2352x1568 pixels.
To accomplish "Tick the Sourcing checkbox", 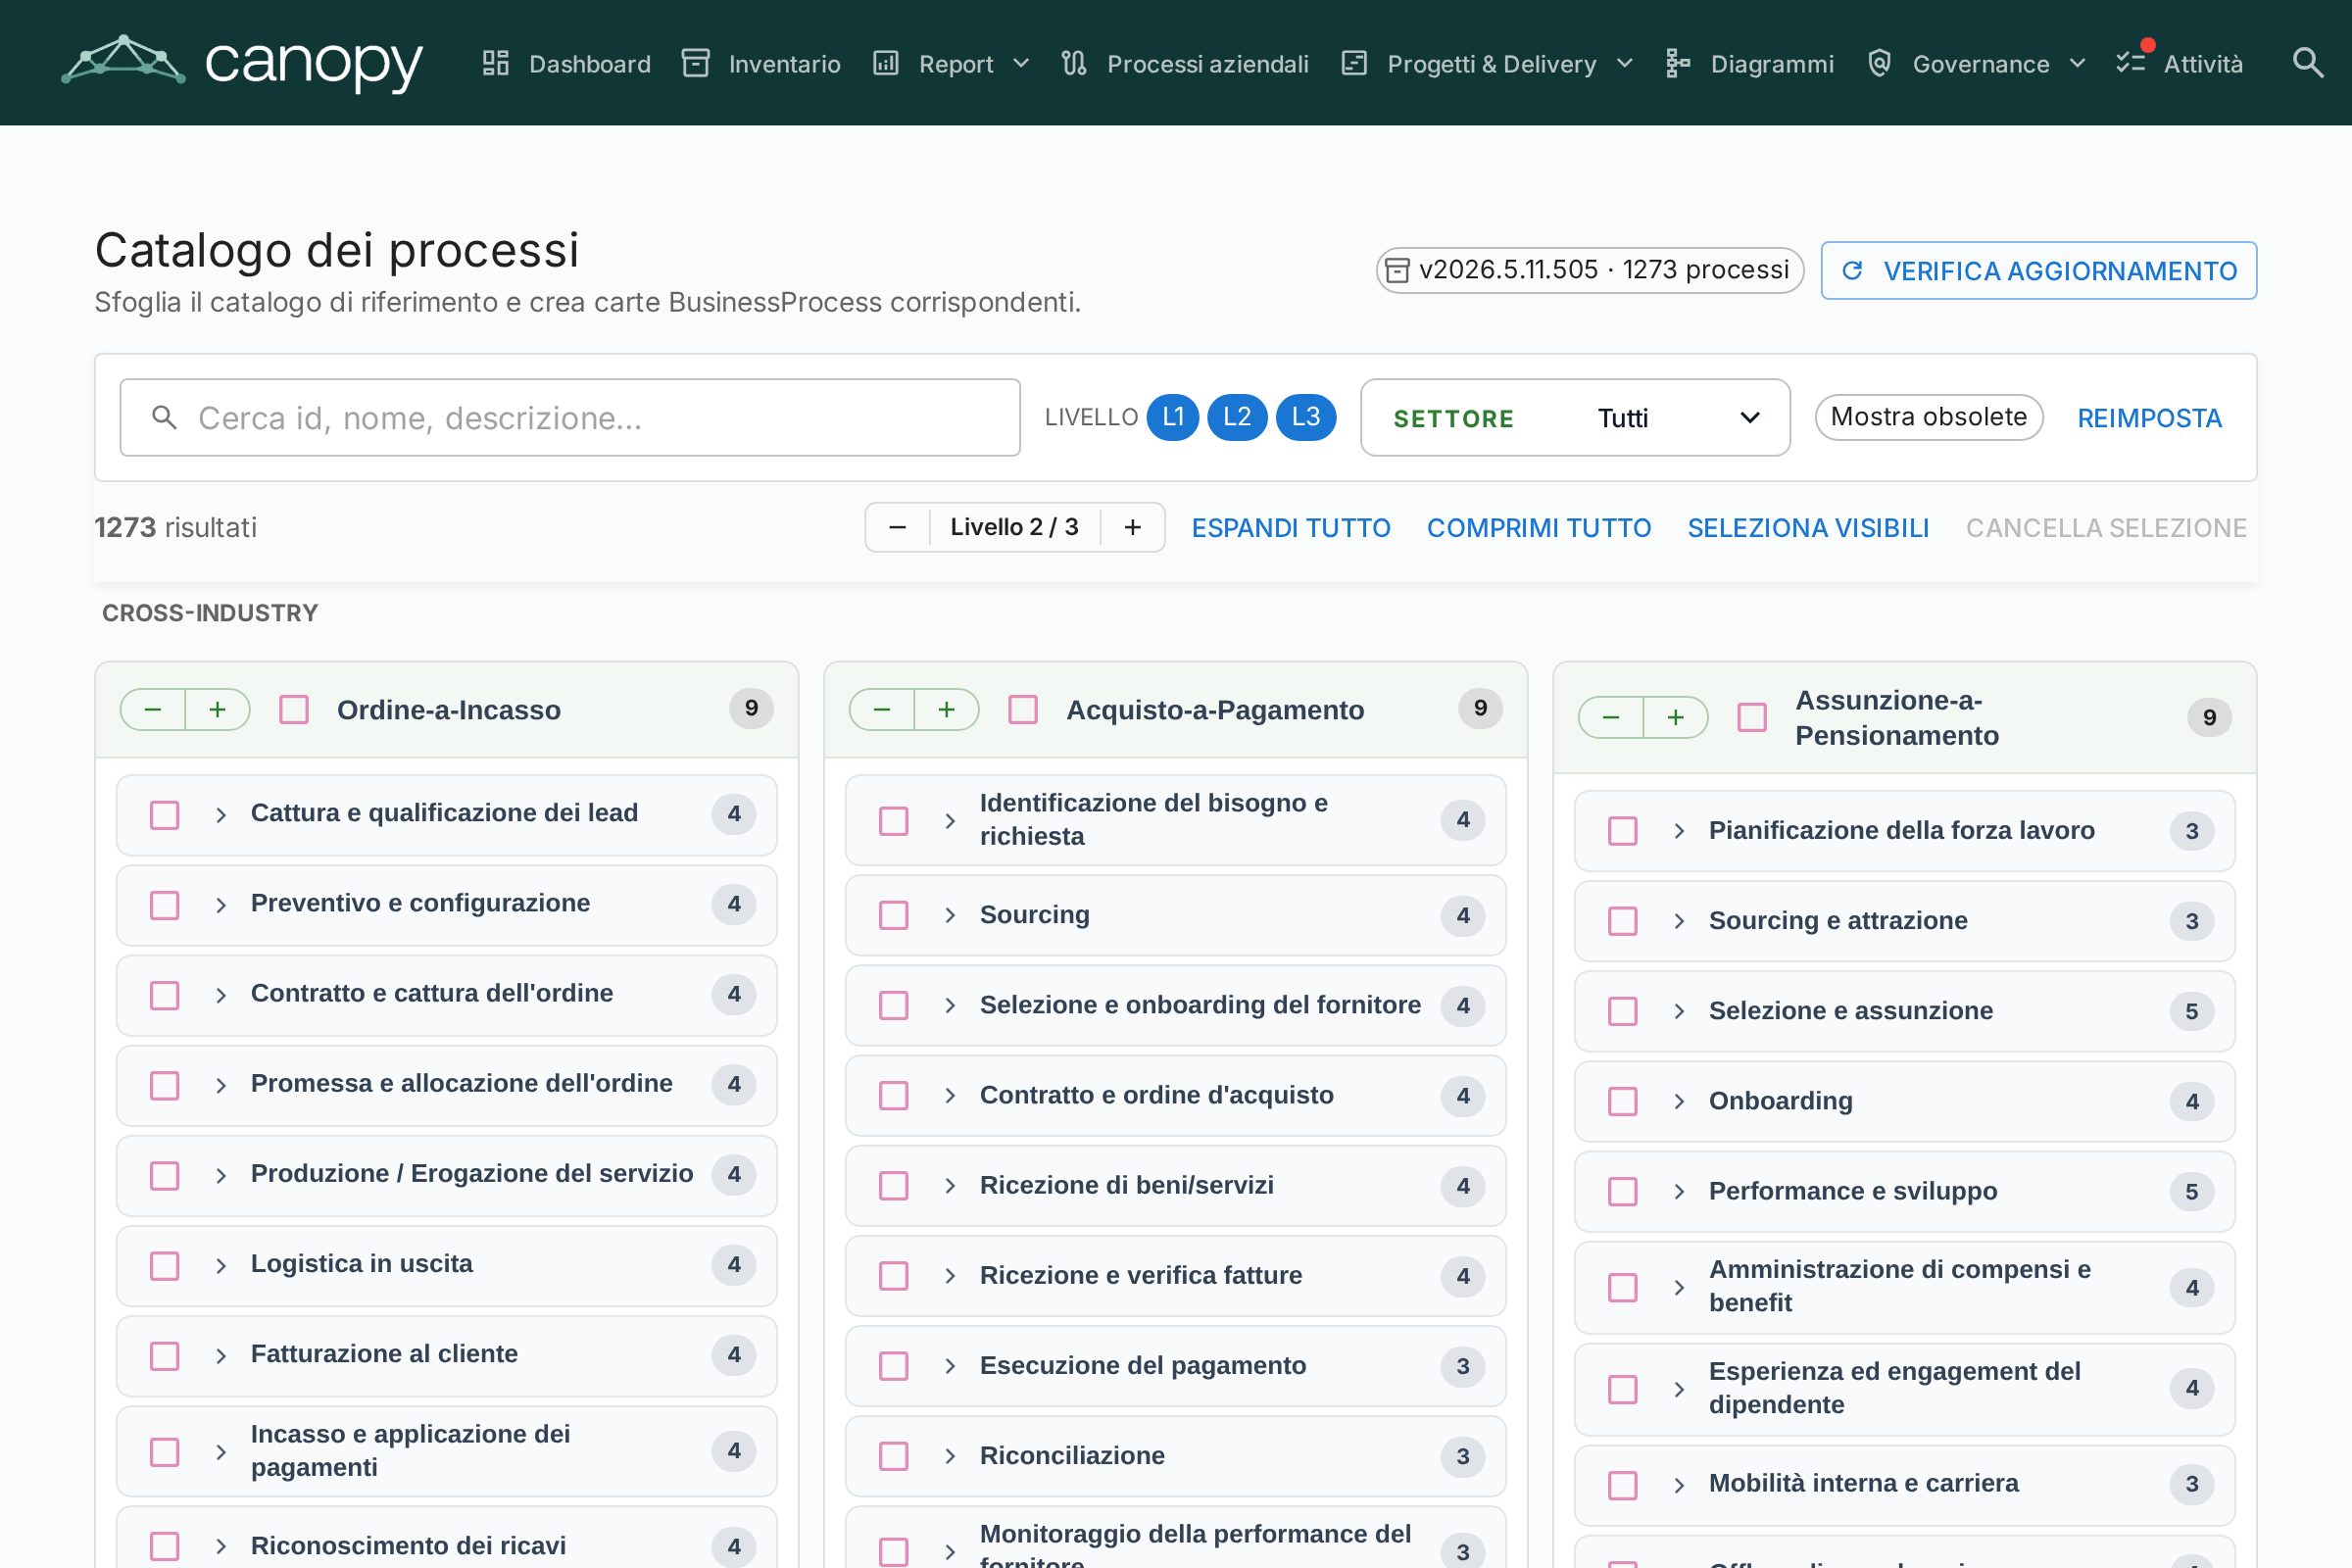I will click(894, 915).
